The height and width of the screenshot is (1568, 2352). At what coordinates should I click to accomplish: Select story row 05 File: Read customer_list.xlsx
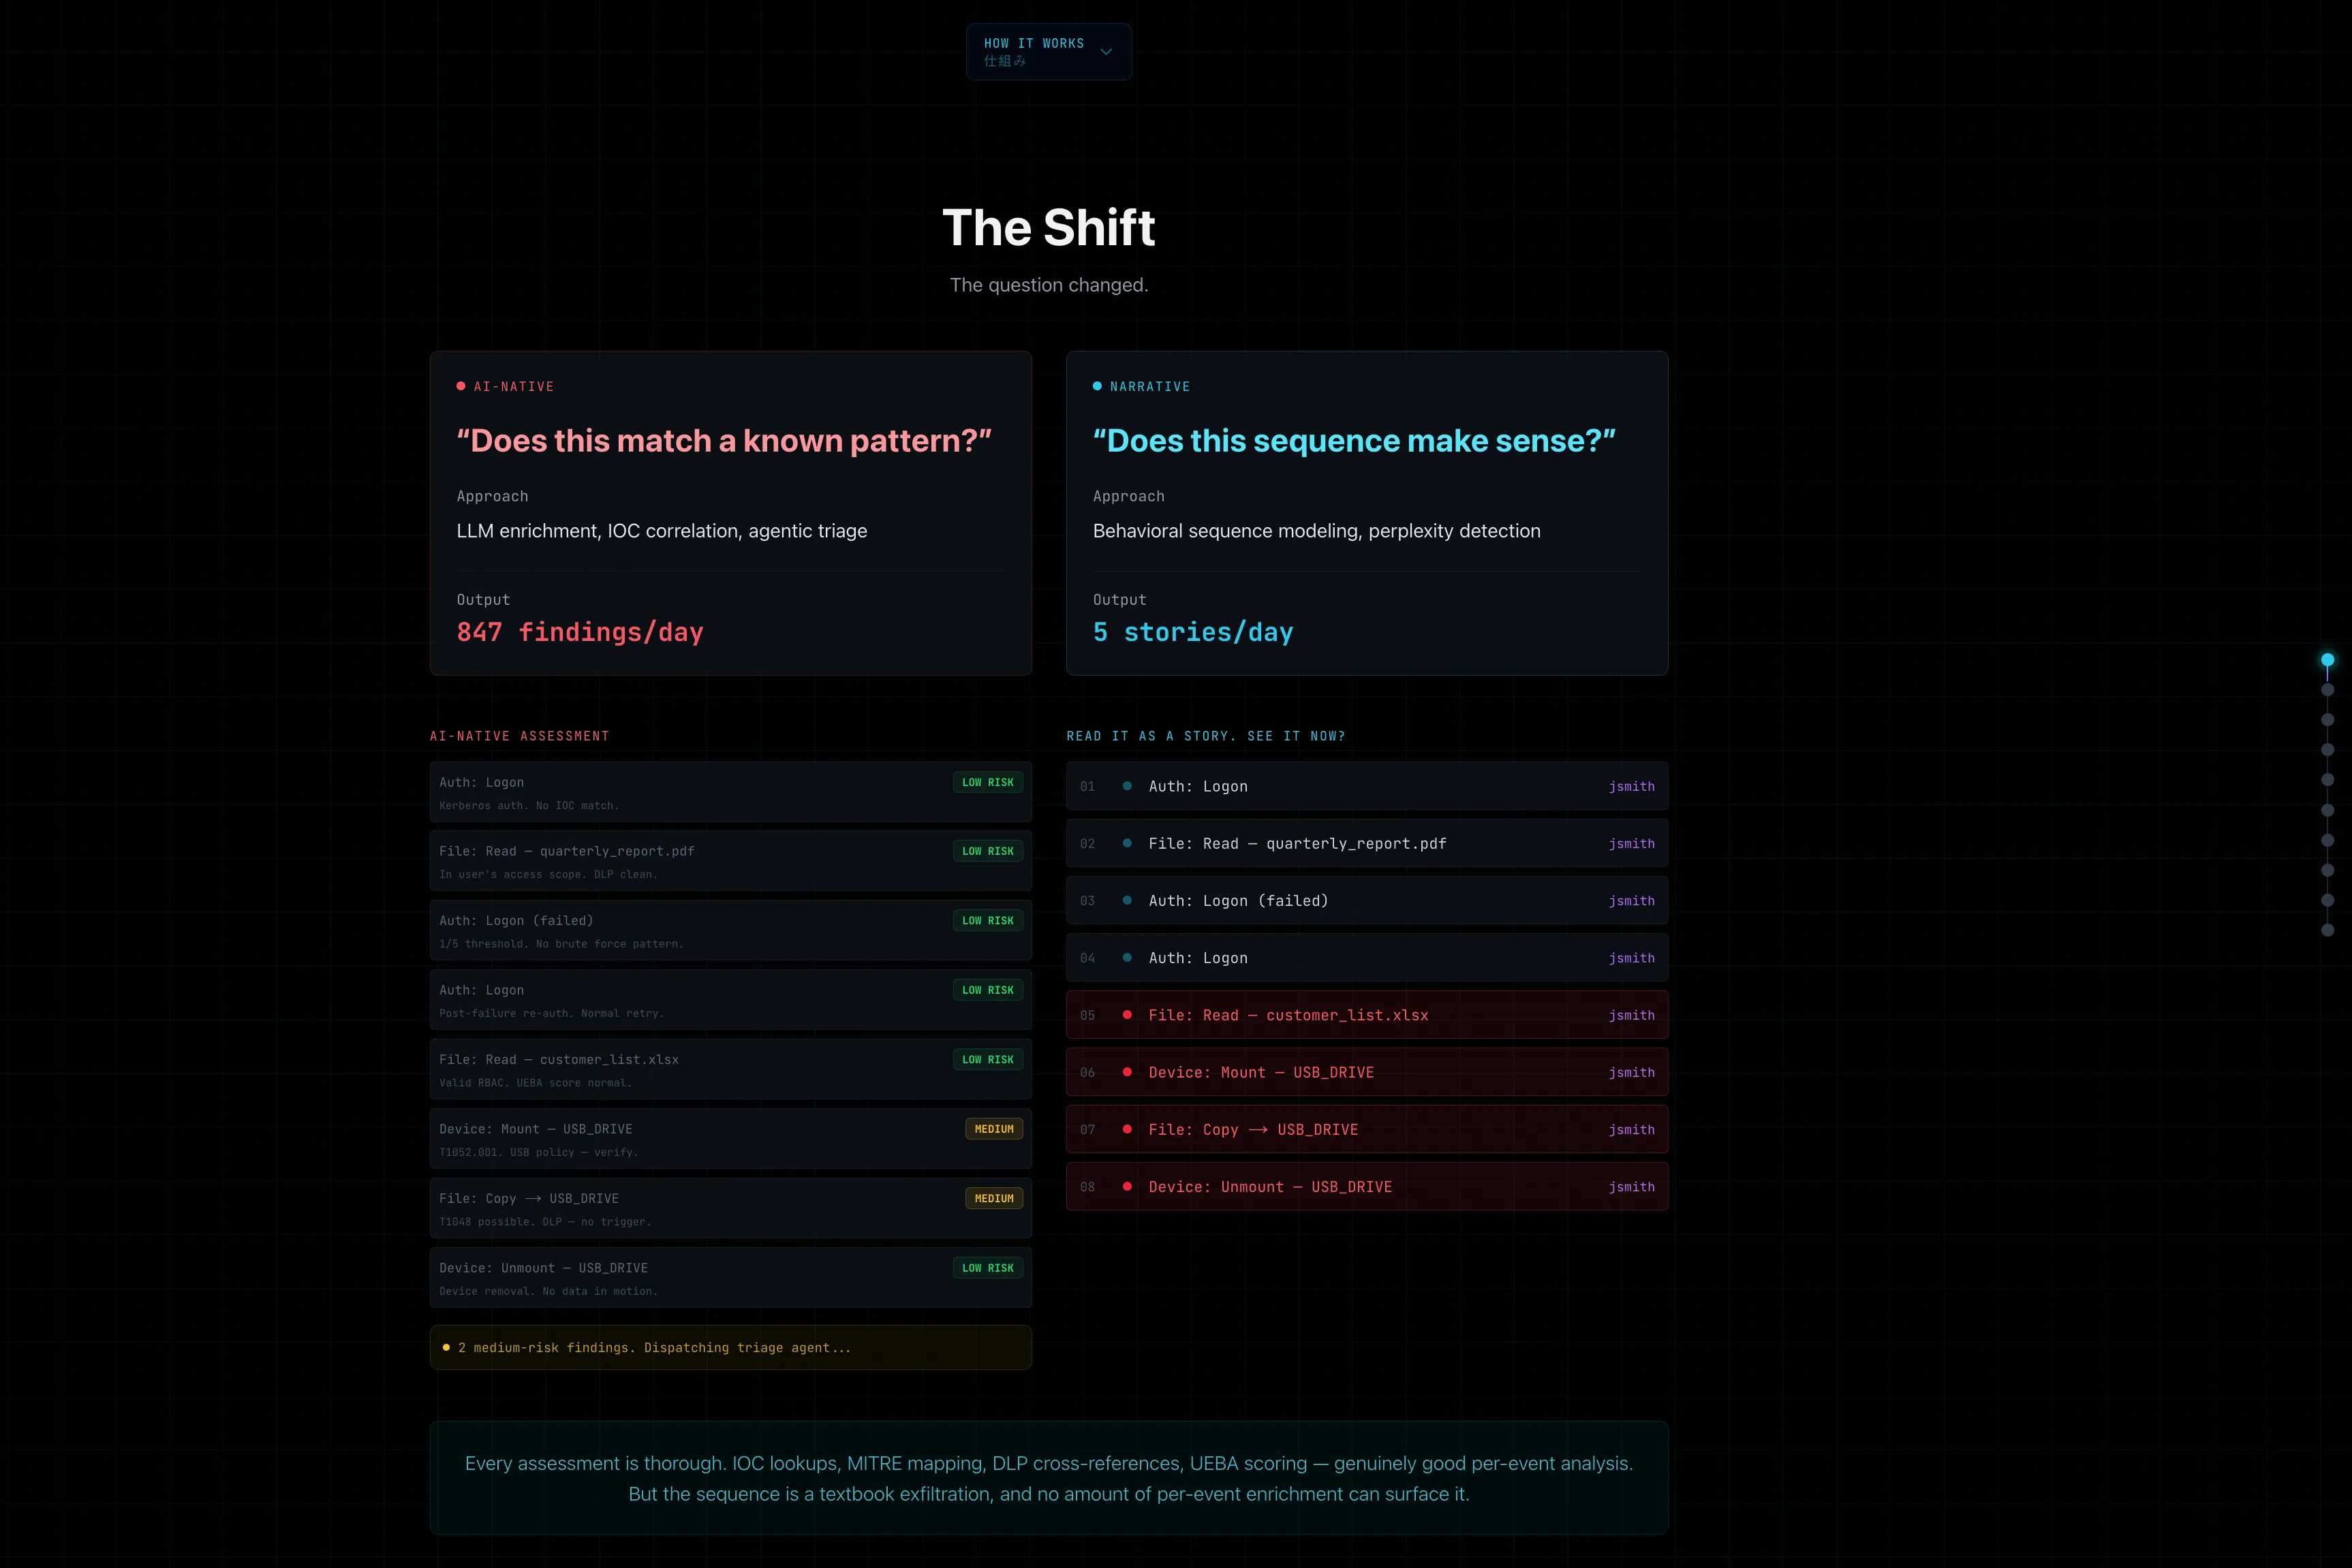pyautogui.click(x=1367, y=1015)
